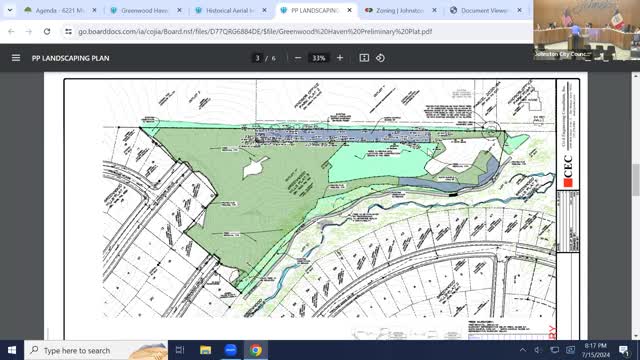Click the Type here to search box
The height and width of the screenshot is (360, 640).
(x=96, y=350)
